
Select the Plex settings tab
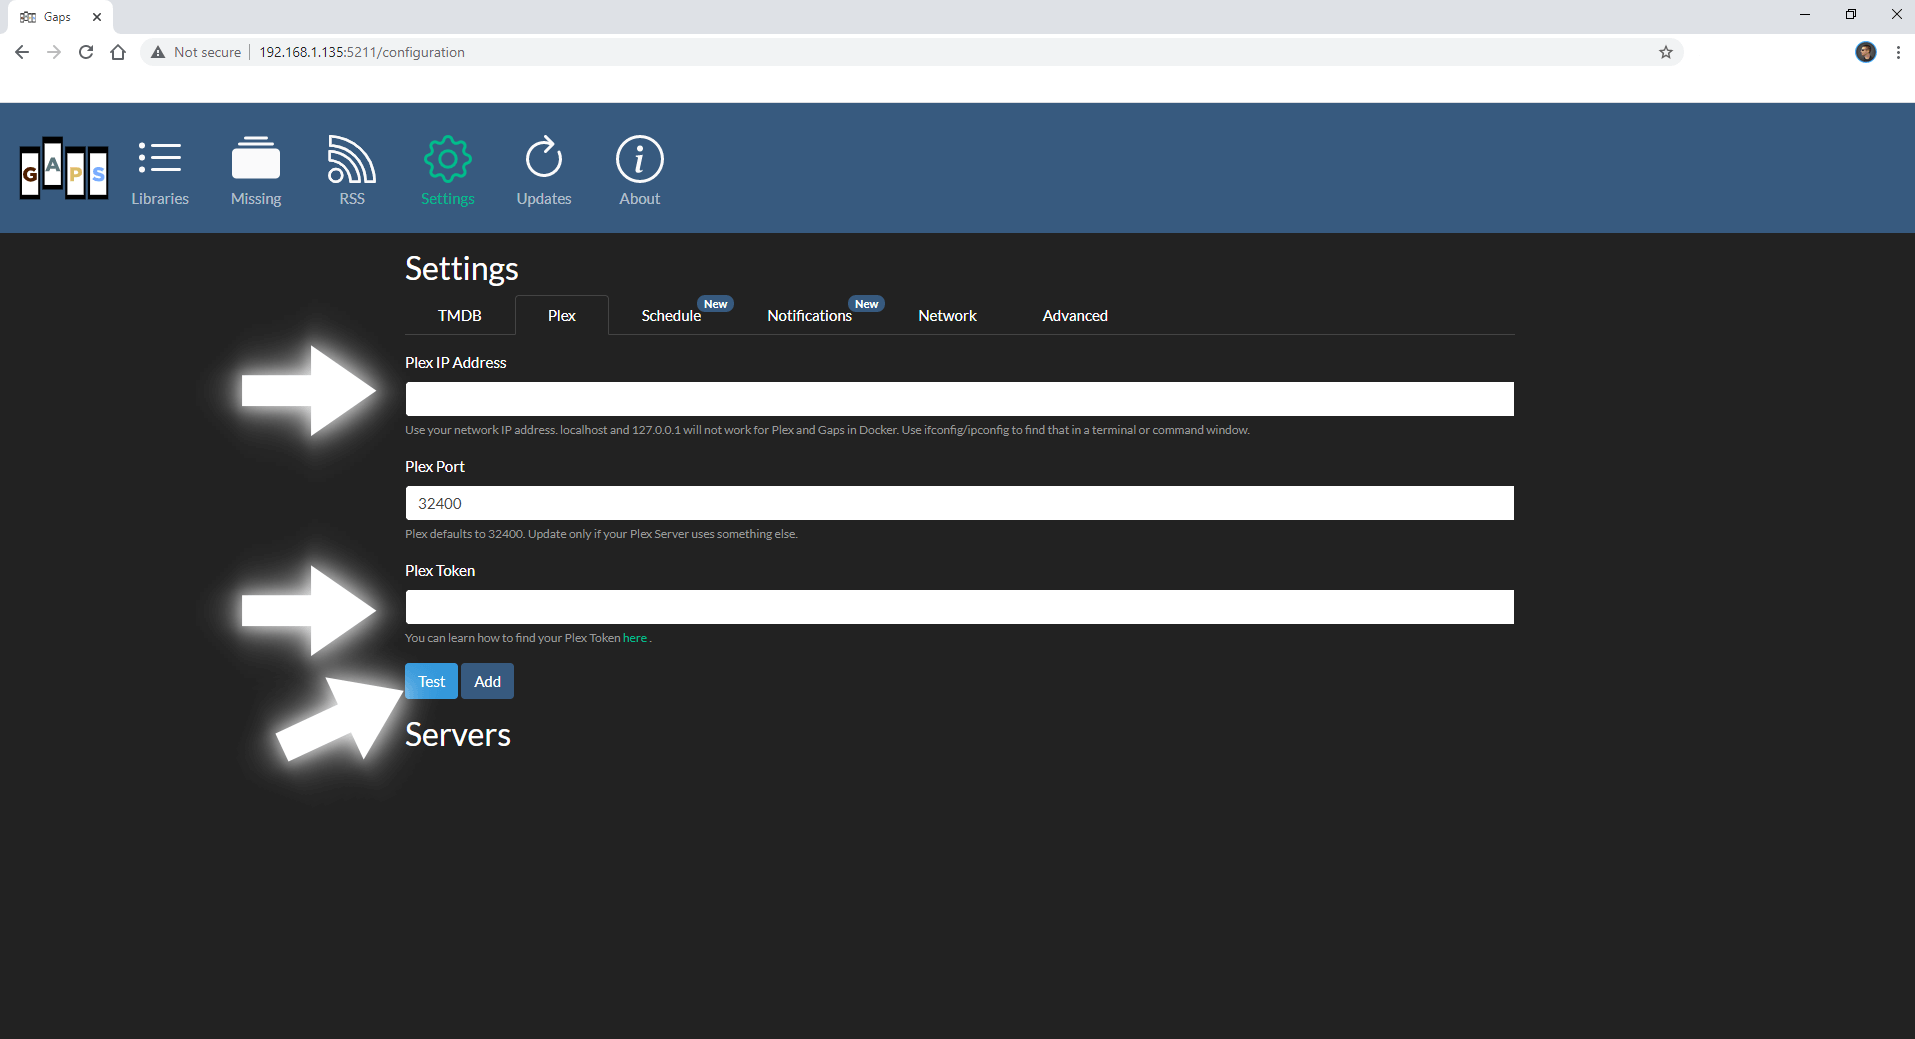coord(562,315)
